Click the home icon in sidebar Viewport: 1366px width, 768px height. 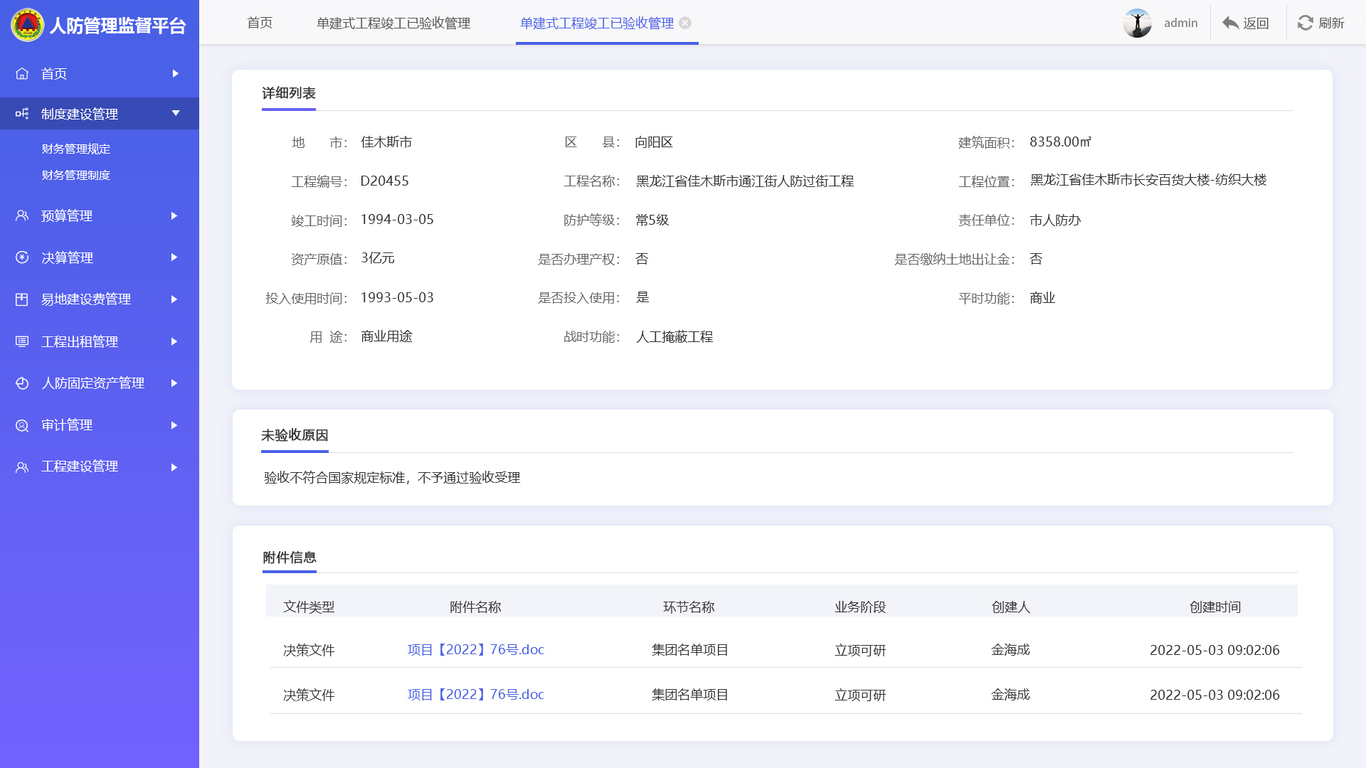tap(22, 74)
